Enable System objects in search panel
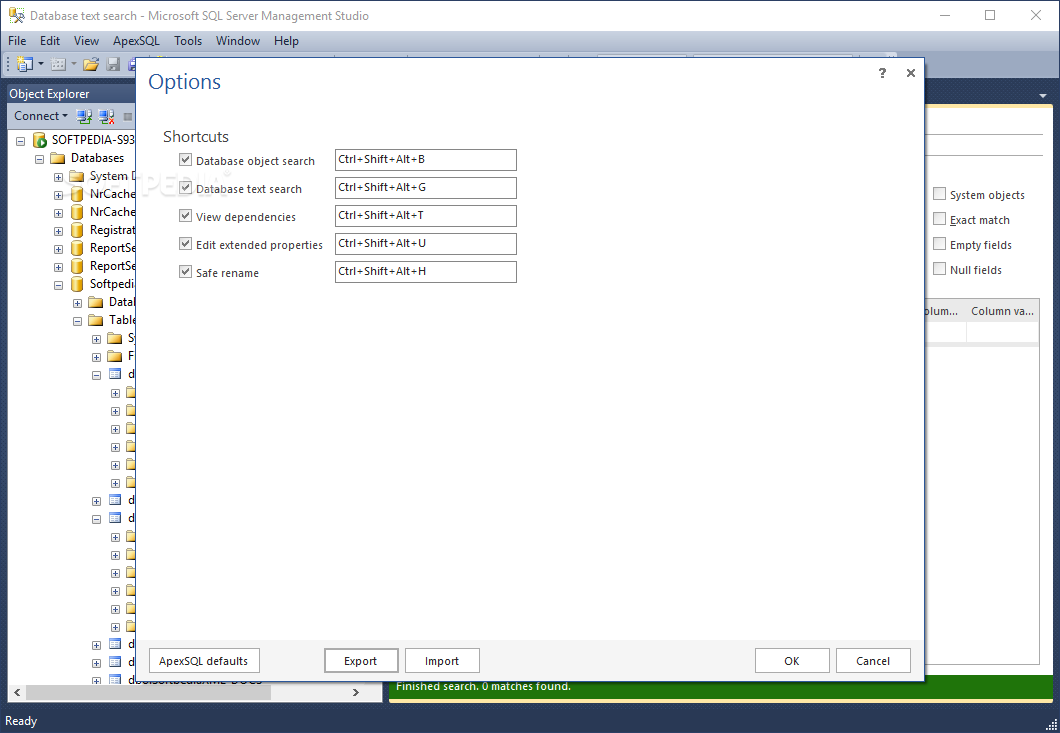Image resolution: width=1060 pixels, height=733 pixels. pyautogui.click(x=939, y=194)
